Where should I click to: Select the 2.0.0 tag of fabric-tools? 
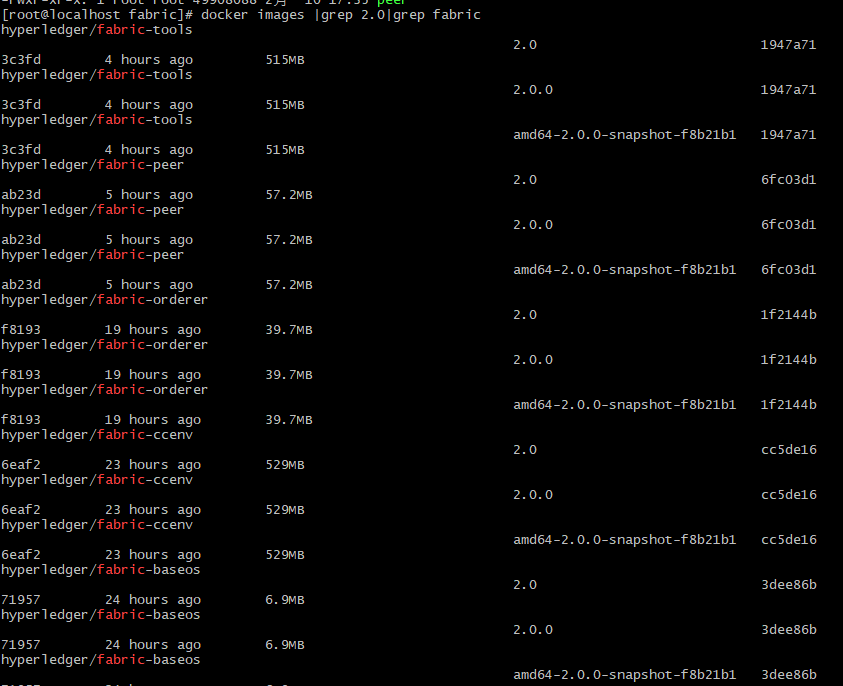(533, 90)
